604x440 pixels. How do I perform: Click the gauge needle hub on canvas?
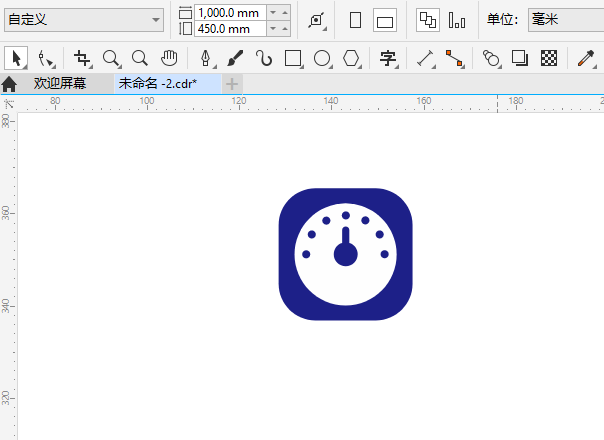click(346, 254)
